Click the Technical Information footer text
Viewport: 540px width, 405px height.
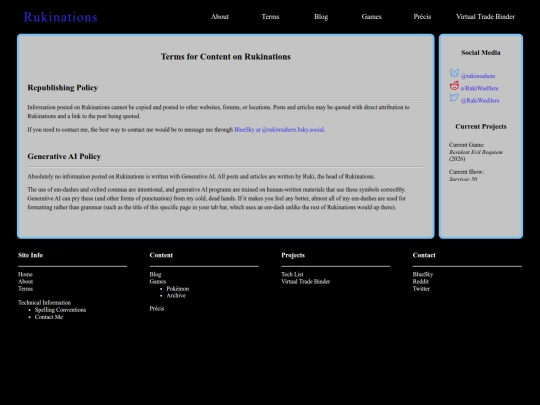pyautogui.click(x=44, y=303)
